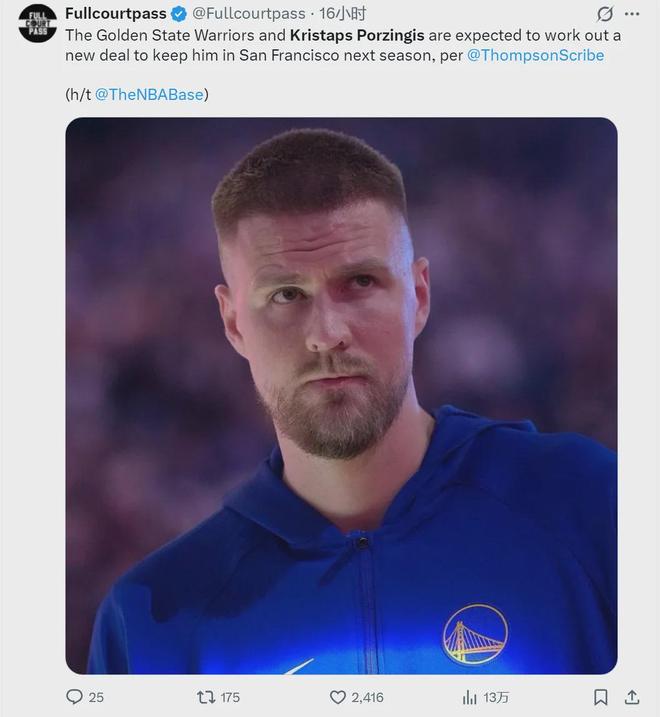660x717 pixels.
Task: Click the blue verified badge
Action: point(178,14)
